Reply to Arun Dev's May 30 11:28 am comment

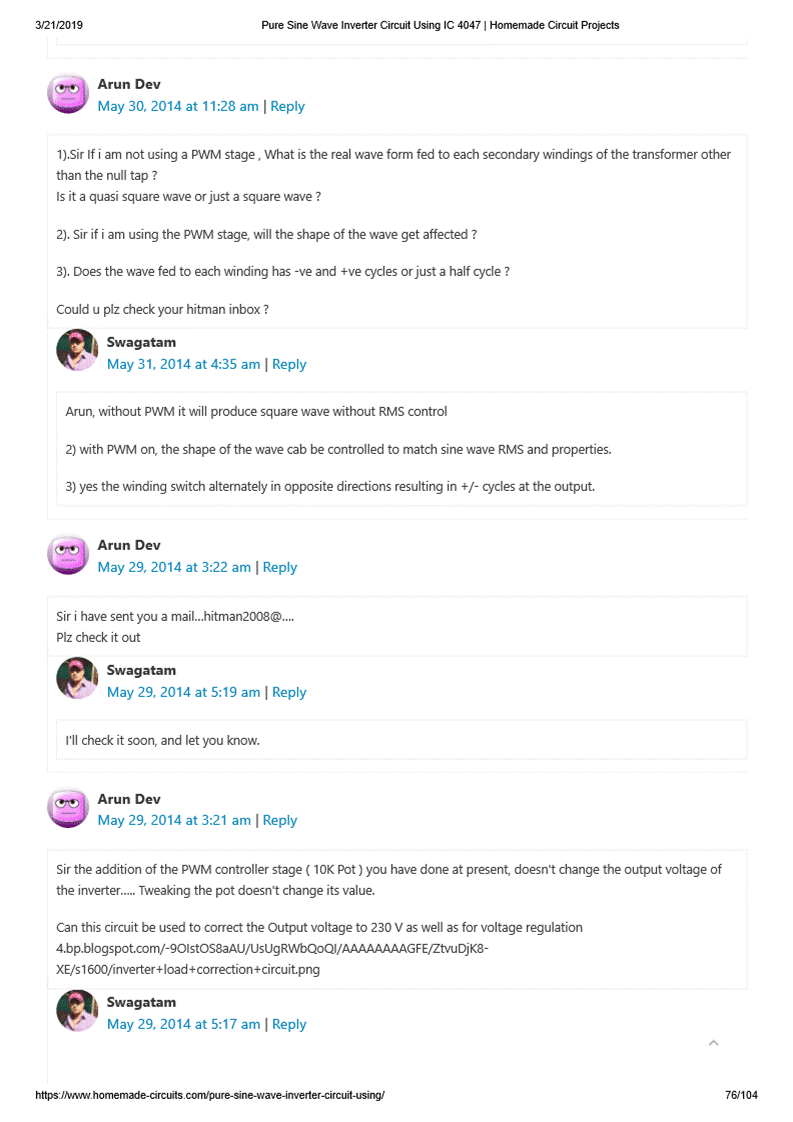(287, 106)
